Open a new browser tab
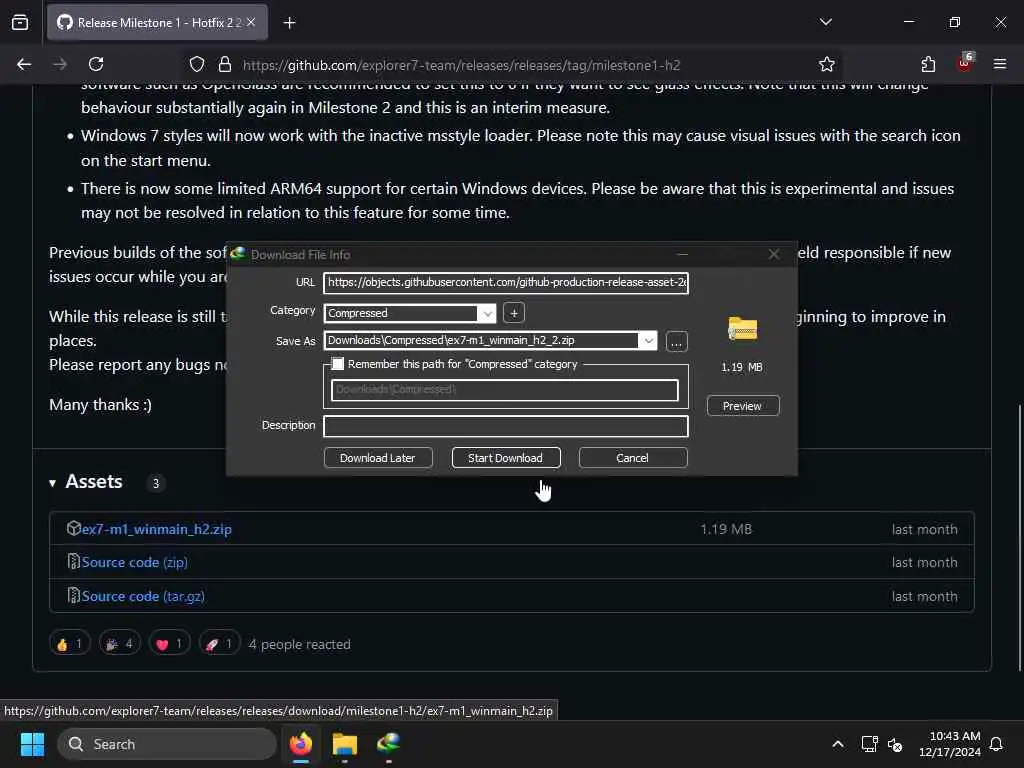This screenshot has width=1024, height=768. [x=289, y=23]
